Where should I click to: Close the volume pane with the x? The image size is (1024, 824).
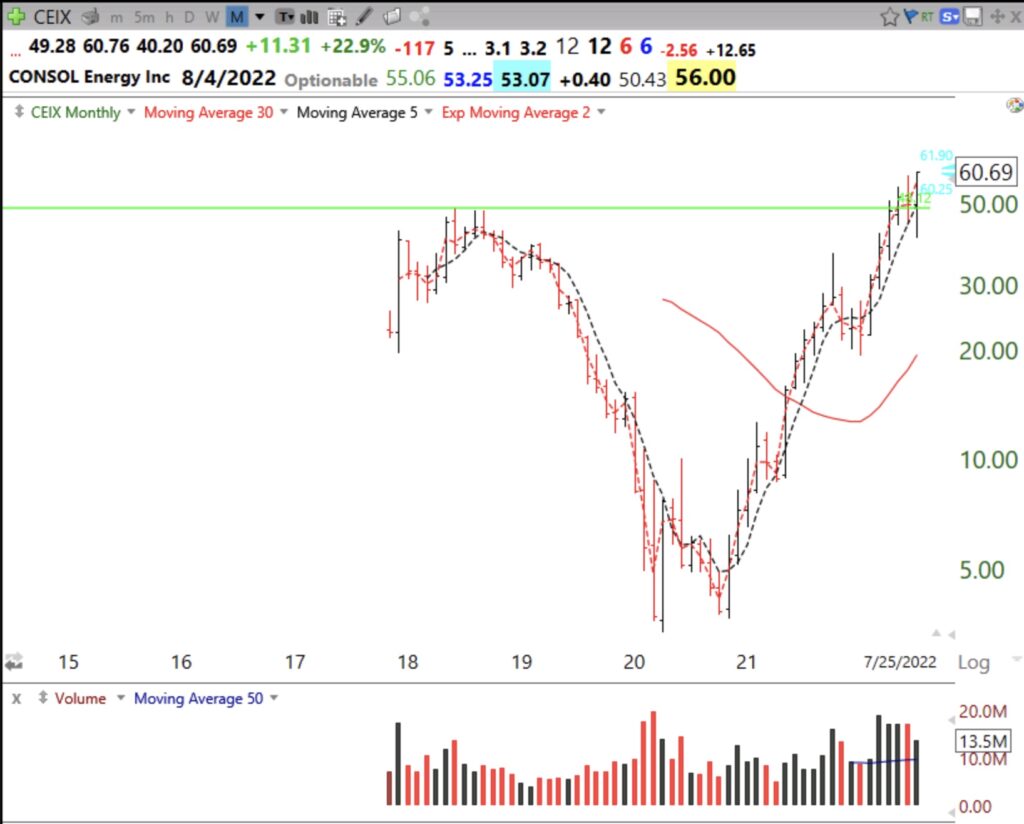[x=16, y=698]
